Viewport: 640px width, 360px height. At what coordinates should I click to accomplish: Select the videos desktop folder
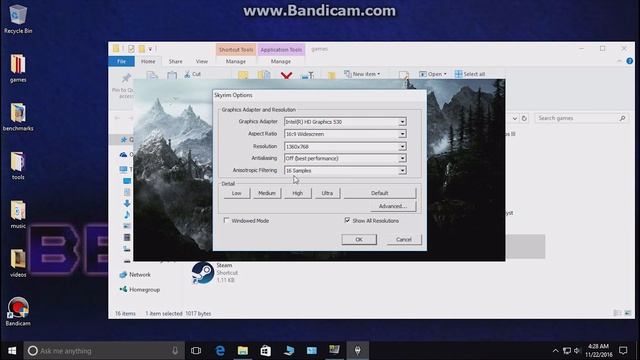pos(18,263)
